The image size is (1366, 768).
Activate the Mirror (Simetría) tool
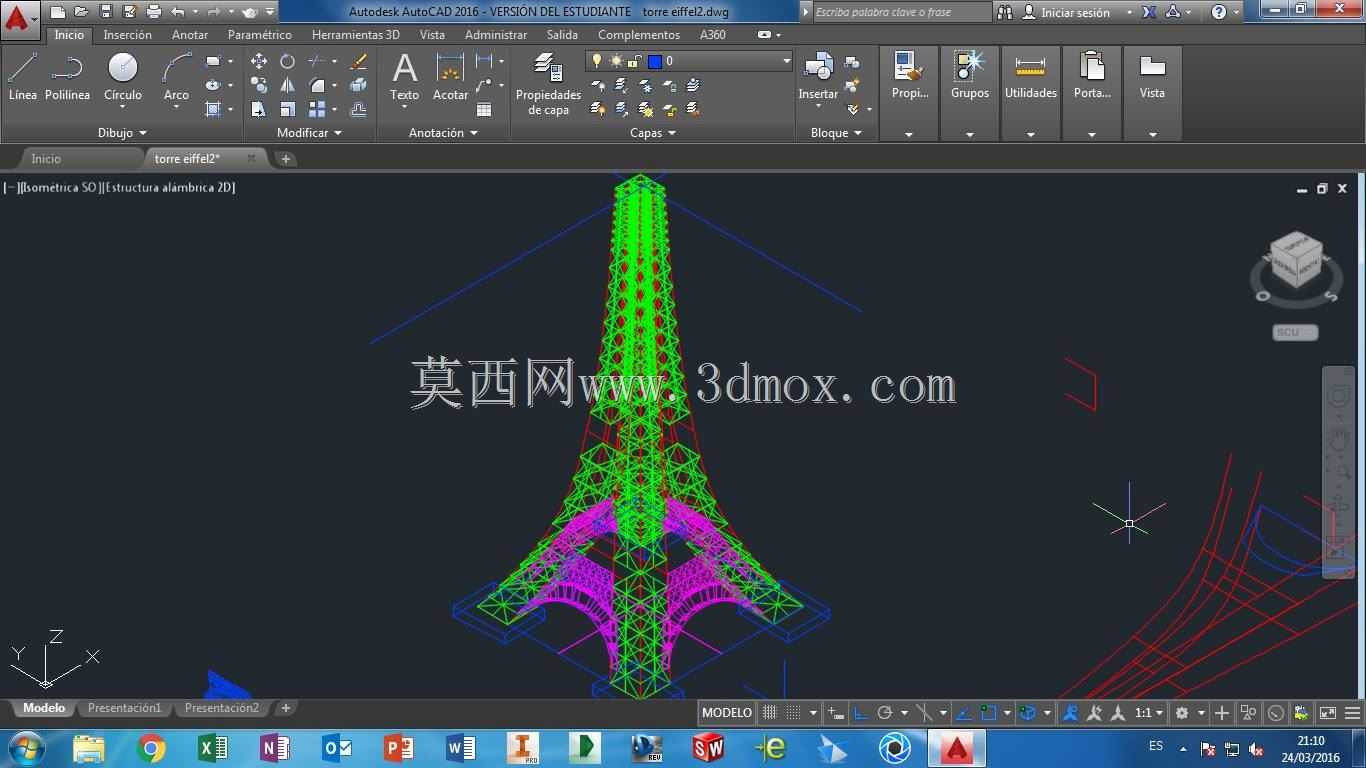point(288,85)
